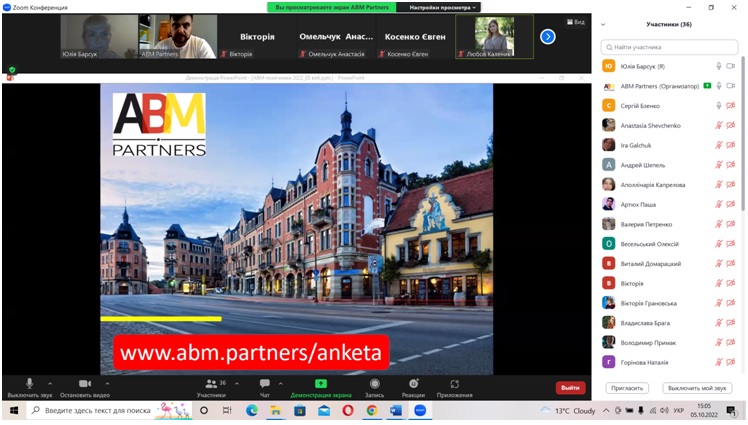Click Ira Galchuk's profile avatar
748x425 pixels.
(608, 145)
